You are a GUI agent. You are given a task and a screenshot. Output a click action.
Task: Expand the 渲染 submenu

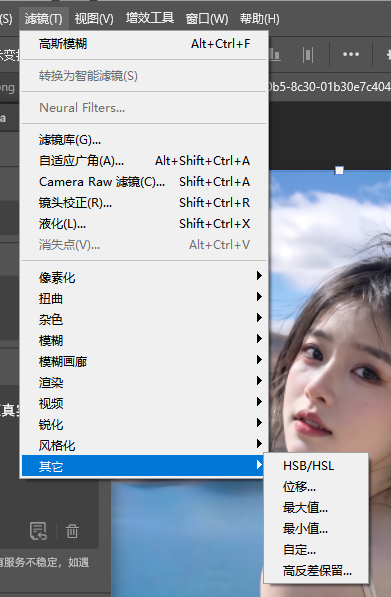coord(145,382)
